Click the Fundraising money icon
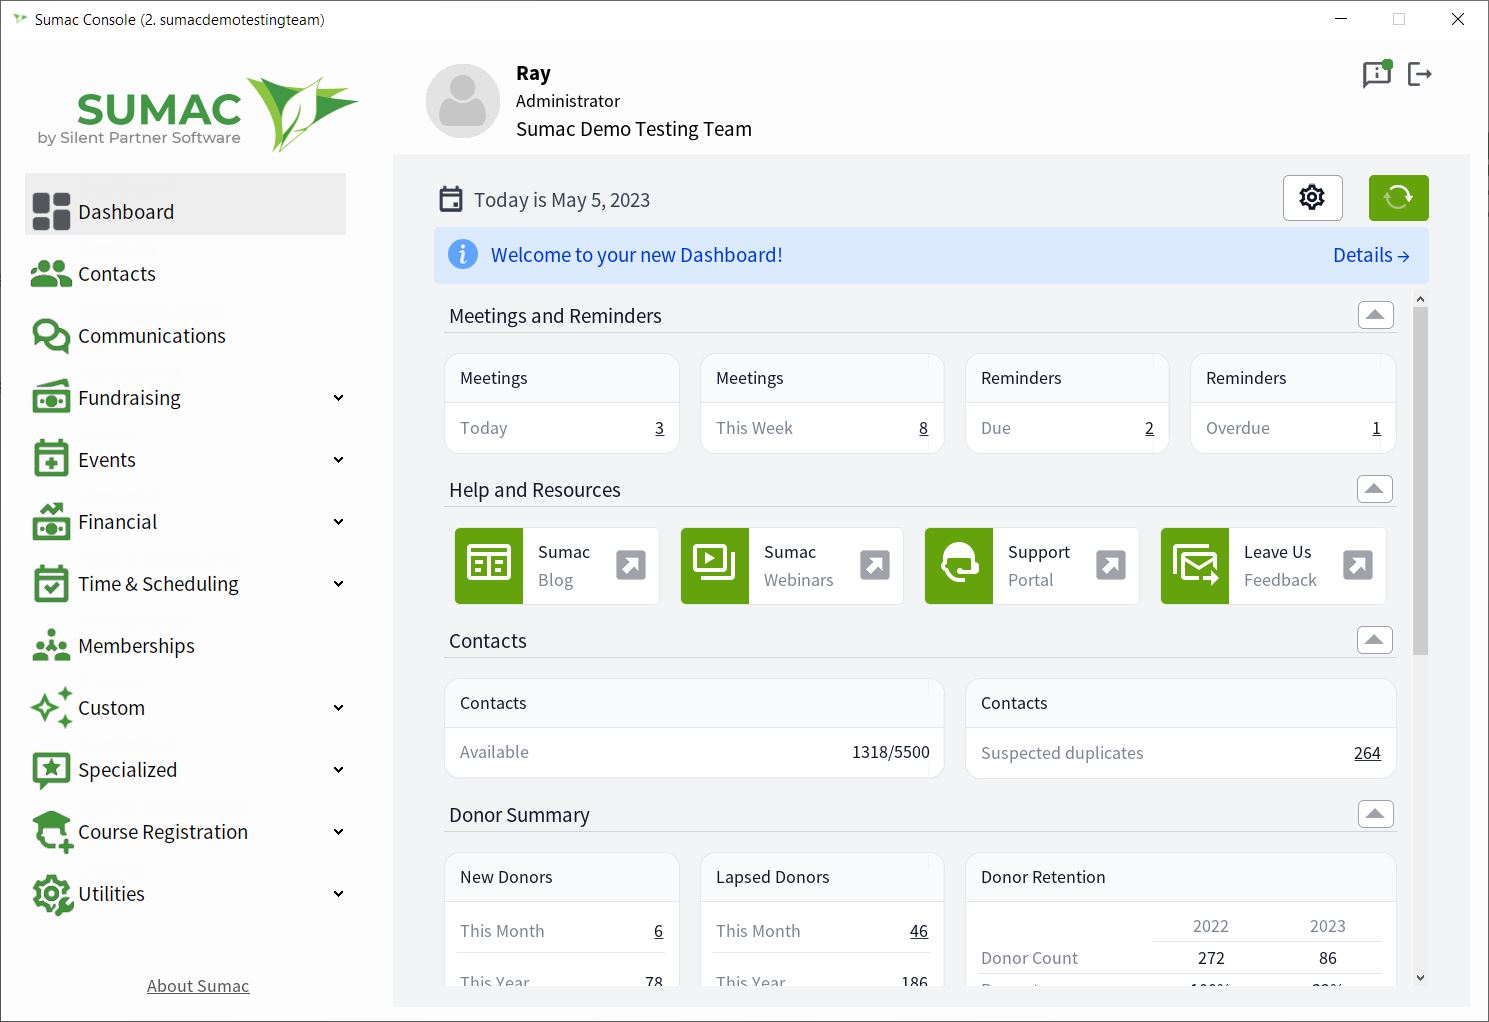Viewport: 1489px width, 1022px height. (x=51, y=397)
